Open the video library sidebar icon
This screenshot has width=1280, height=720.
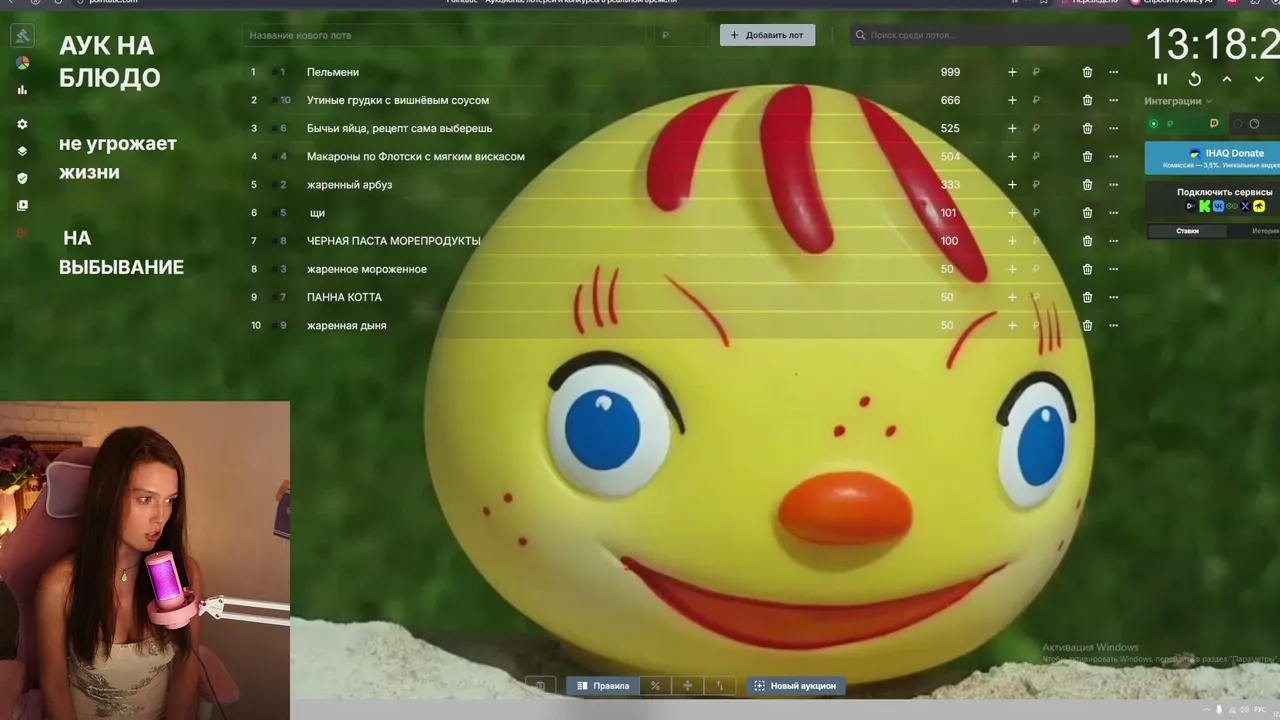click(22, 205)
